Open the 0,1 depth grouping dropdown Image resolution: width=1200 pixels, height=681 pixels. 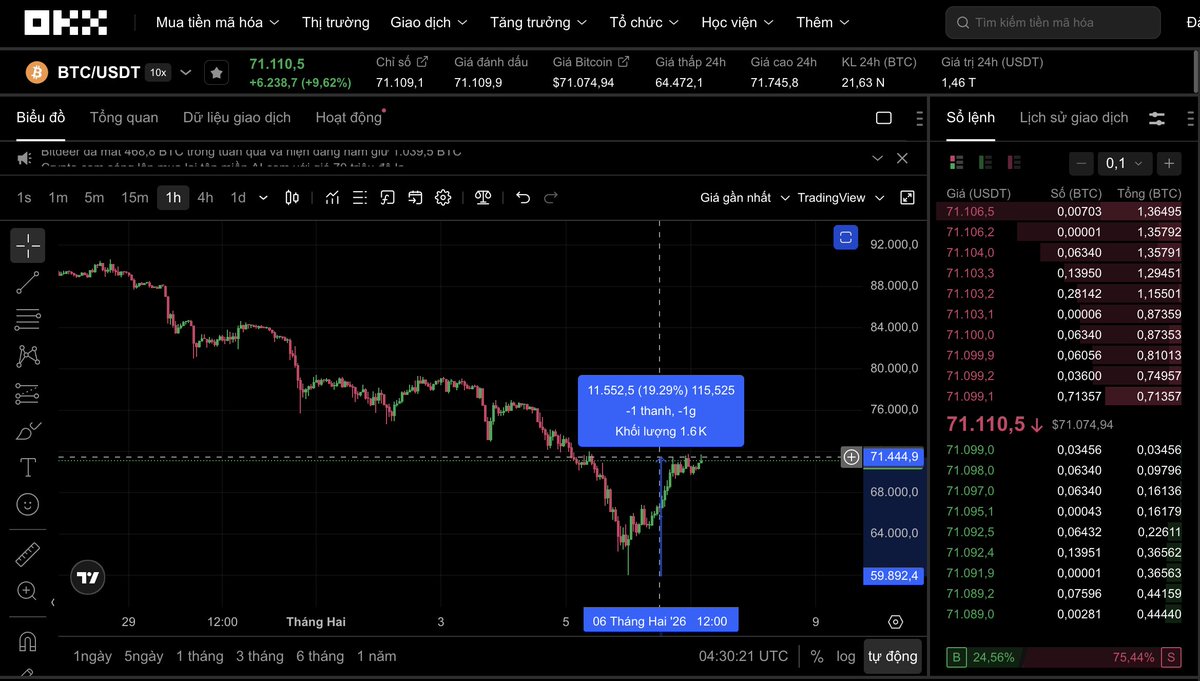[1125, 163]
